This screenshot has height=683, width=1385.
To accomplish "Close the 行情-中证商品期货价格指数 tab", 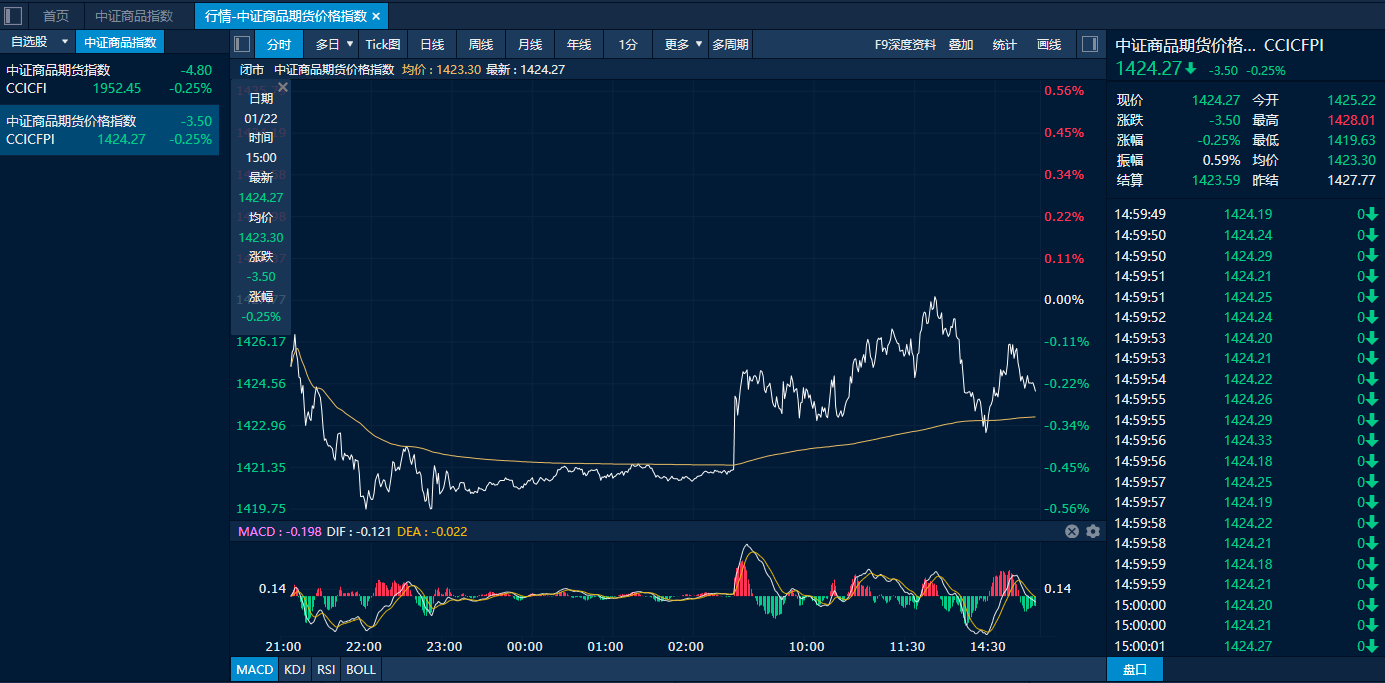I will point(376,16).
